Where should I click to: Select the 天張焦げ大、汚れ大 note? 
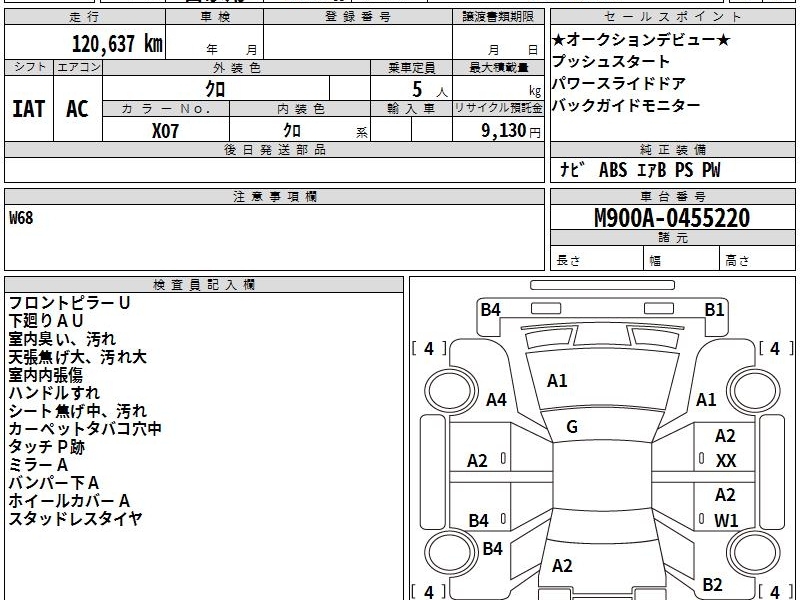[x=78, y=357]
